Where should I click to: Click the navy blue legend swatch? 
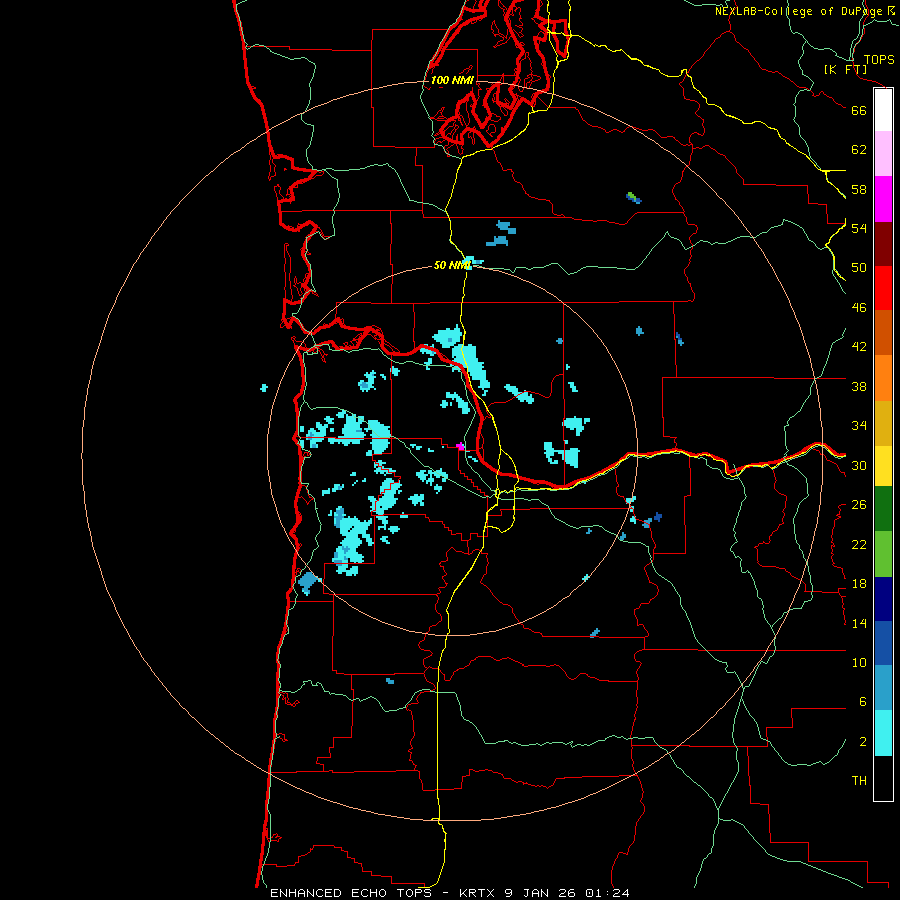pos(883,599)
